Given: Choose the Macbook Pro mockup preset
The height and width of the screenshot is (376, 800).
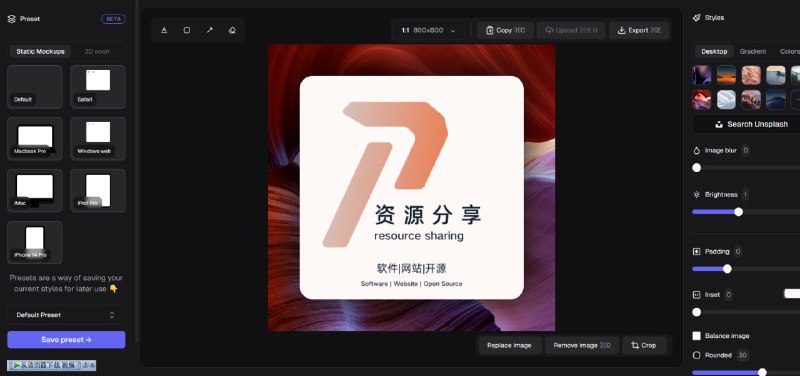Looking at the screenshot, I should click(x=35, y=138).
